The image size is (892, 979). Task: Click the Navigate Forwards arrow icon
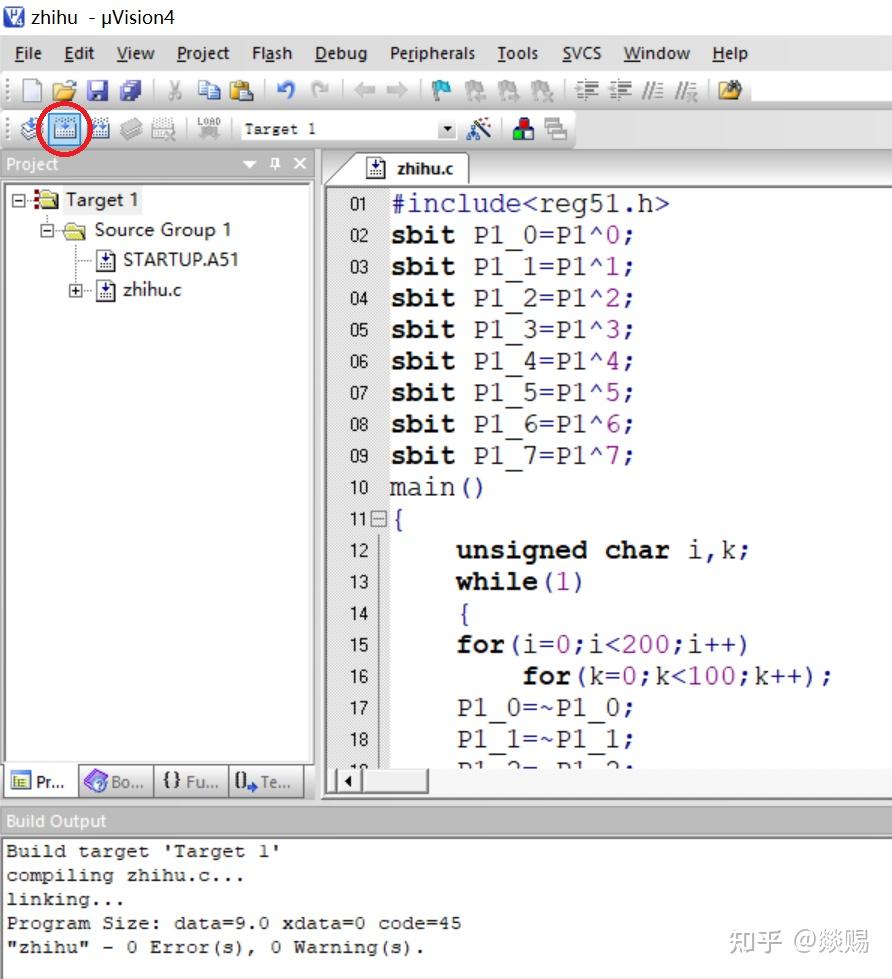point(397,91)
